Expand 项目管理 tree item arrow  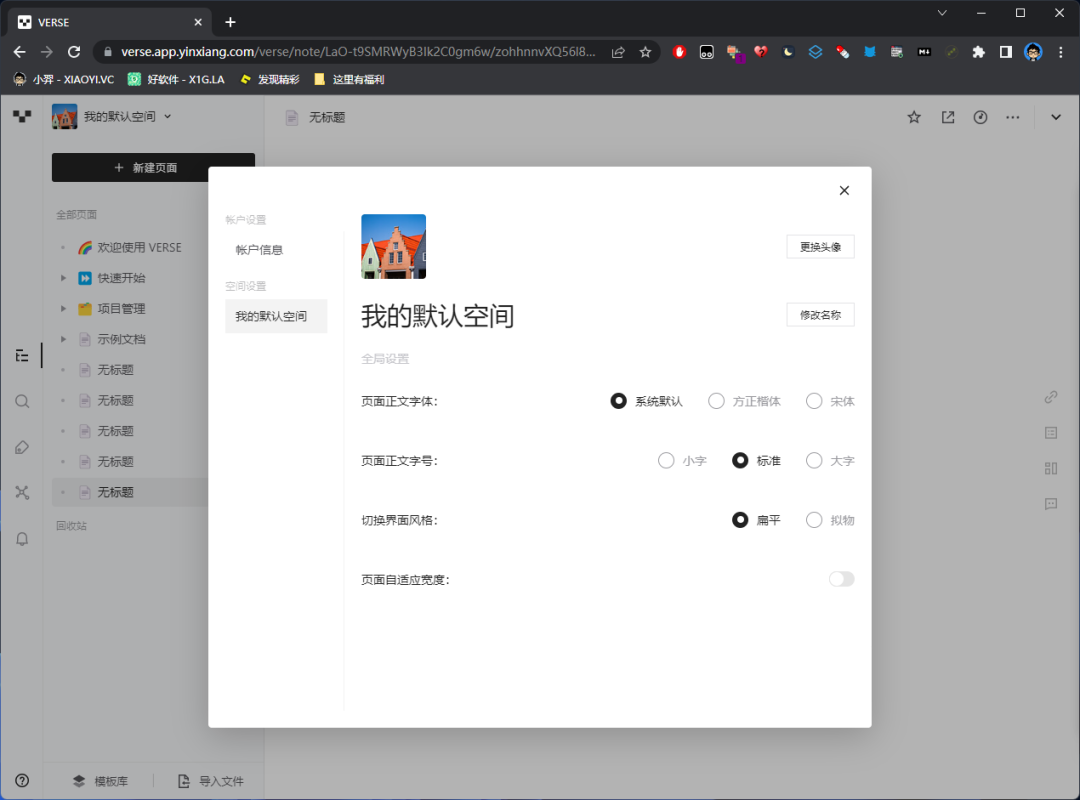click(x=63, y=309)
